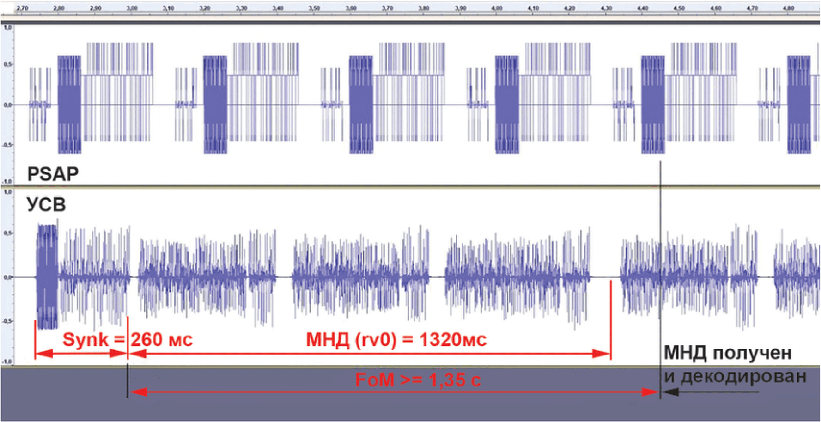Click the solid sync burst starting the УСВ track
821x422 pixels.
tap(46, 276)
